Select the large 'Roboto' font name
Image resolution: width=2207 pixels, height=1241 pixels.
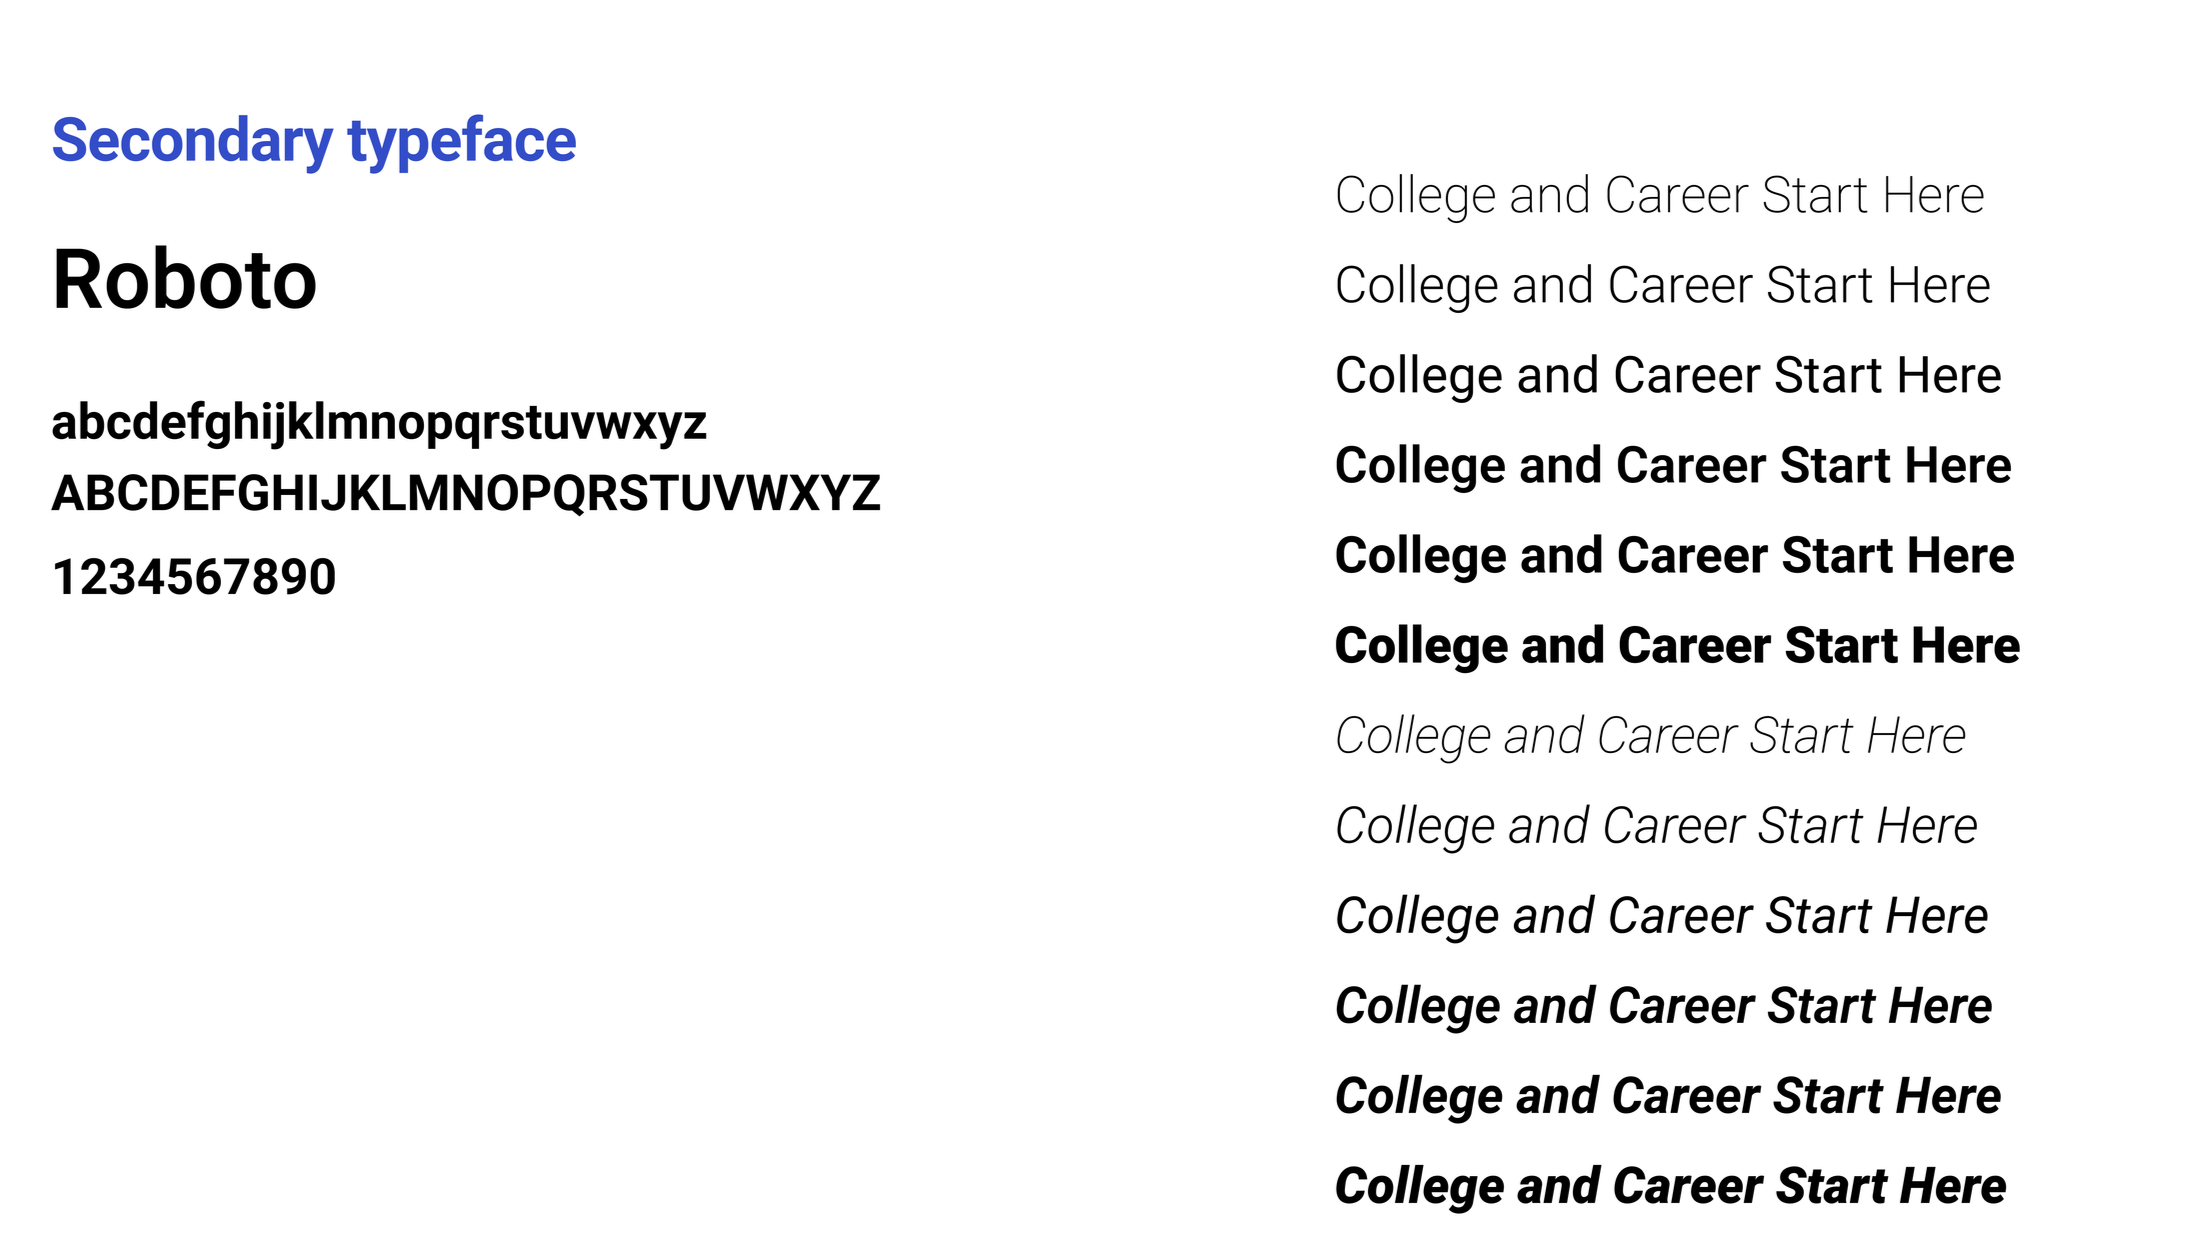pos(184,280)
